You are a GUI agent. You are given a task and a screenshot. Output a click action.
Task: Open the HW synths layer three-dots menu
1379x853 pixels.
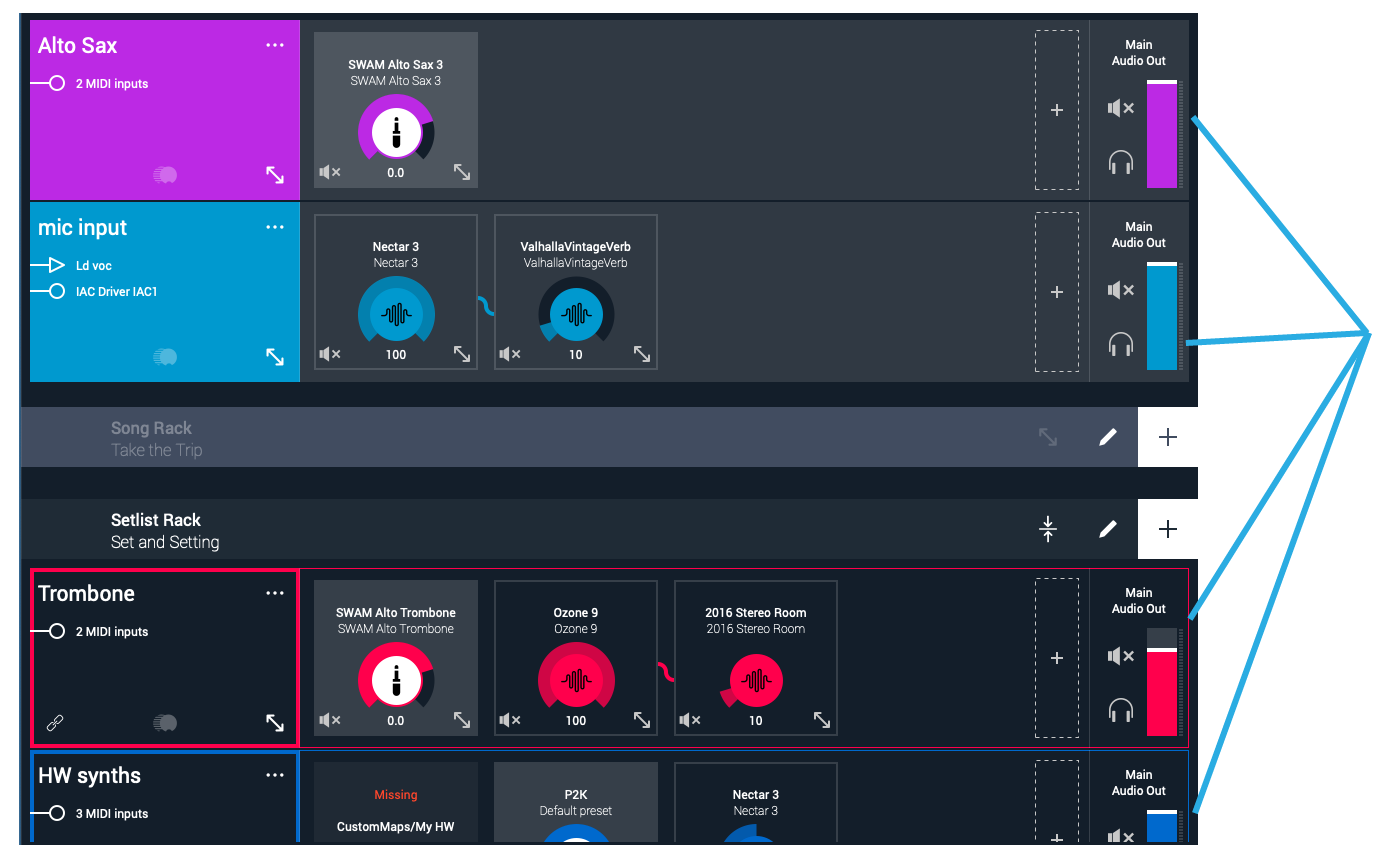[275, 775]
